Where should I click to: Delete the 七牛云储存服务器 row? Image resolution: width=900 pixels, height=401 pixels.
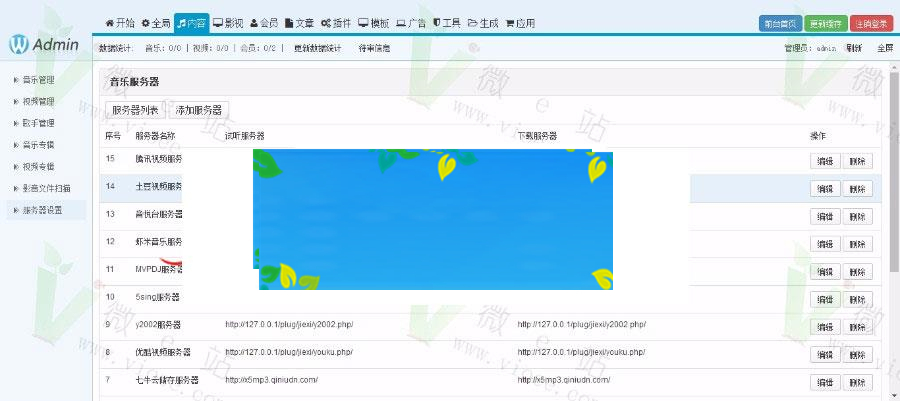coord(857,382)
